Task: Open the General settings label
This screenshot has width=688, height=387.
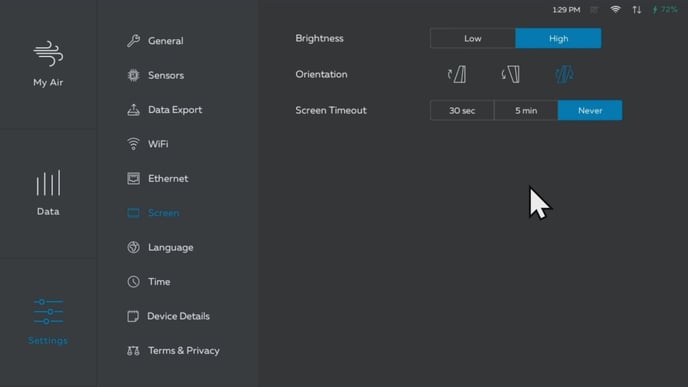Action: click(165, 41)
